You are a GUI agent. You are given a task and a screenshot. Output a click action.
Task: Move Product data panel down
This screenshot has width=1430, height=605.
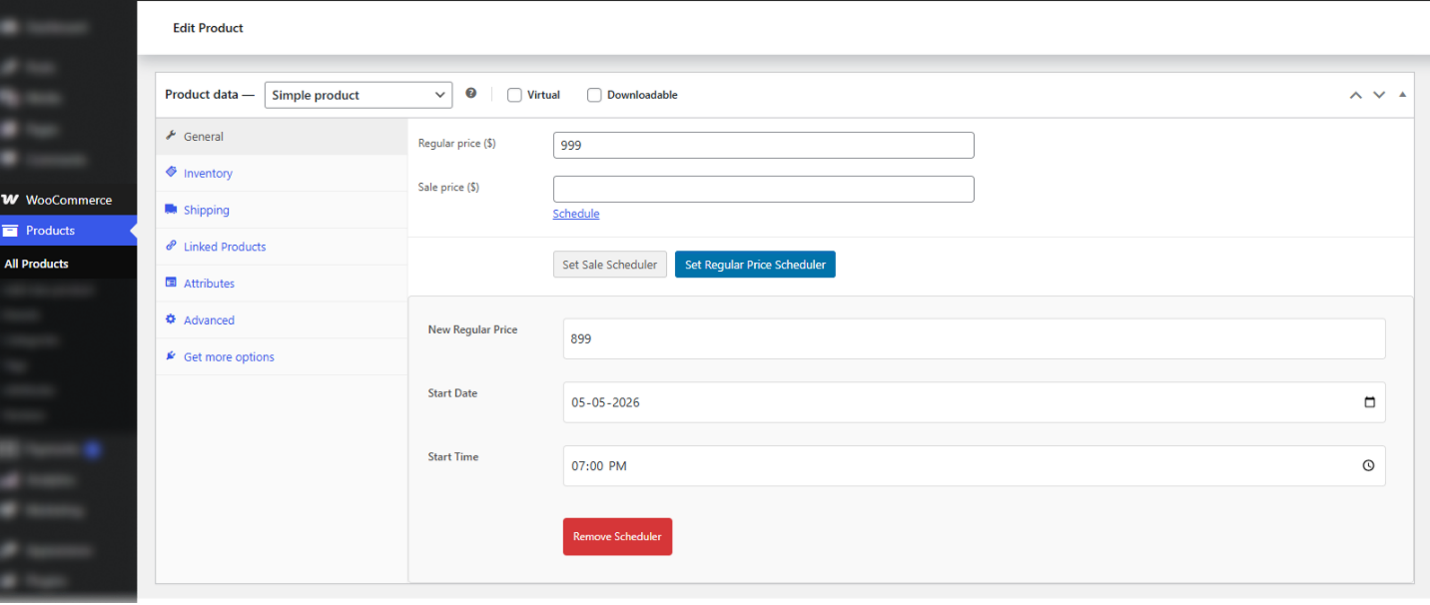(x=1379, y=95)
